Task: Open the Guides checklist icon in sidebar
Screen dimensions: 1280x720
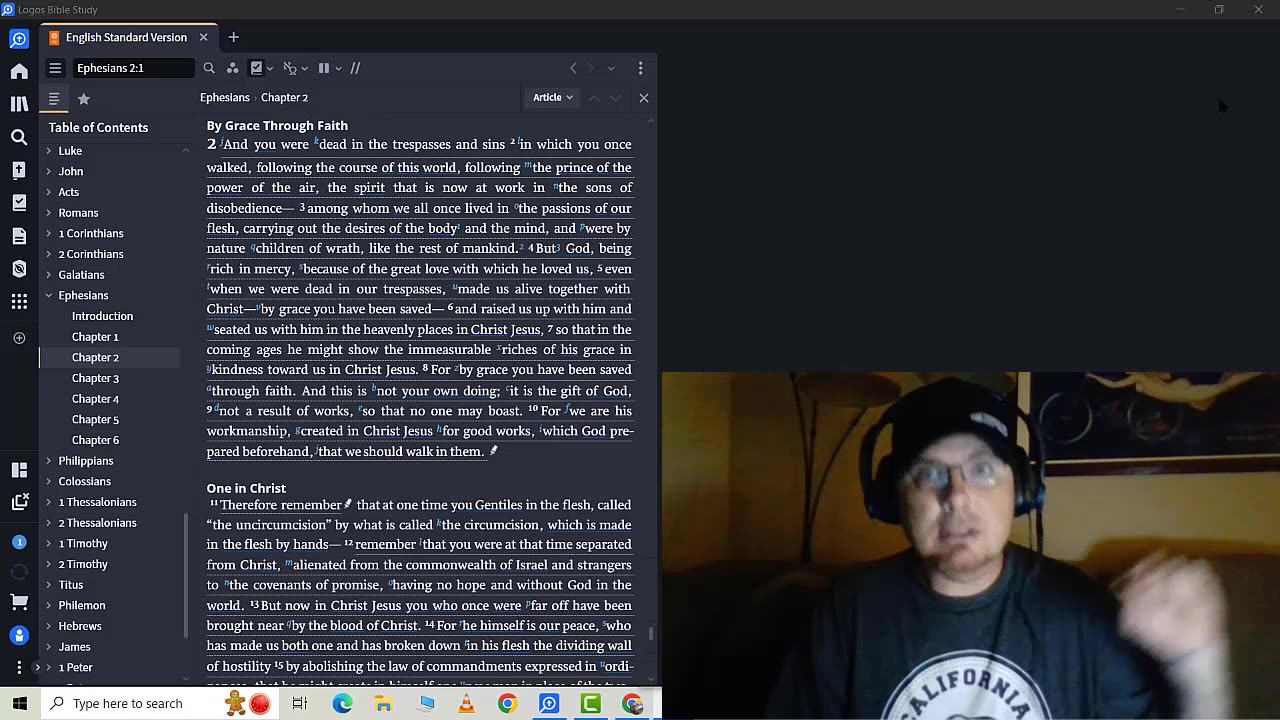Action: tap(19, 203)
